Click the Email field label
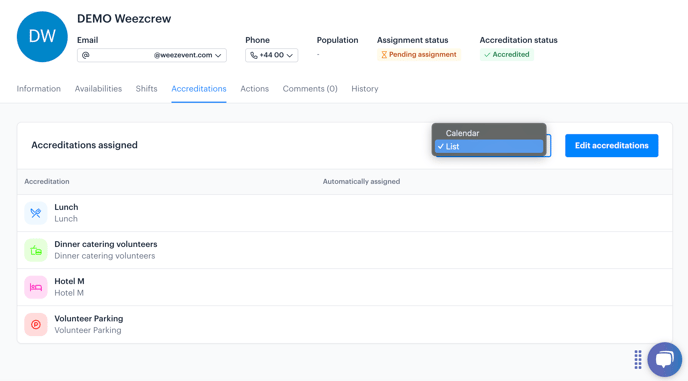The width and height of the screenshot is (688, 381). click(88, 40)
